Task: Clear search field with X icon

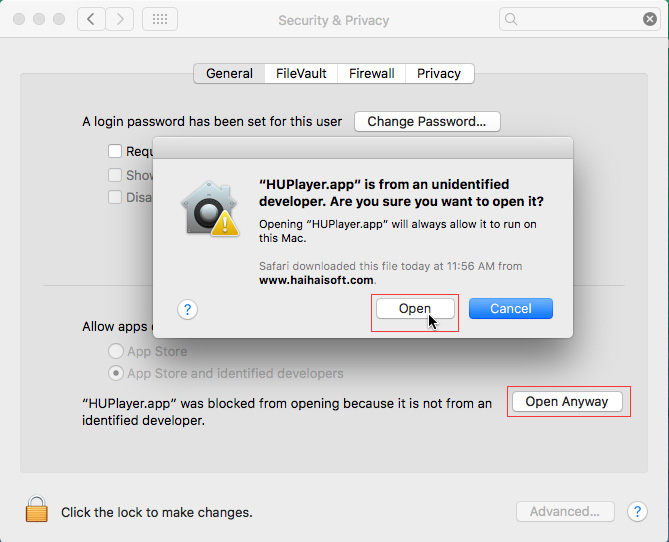Action: click(649, 19)
